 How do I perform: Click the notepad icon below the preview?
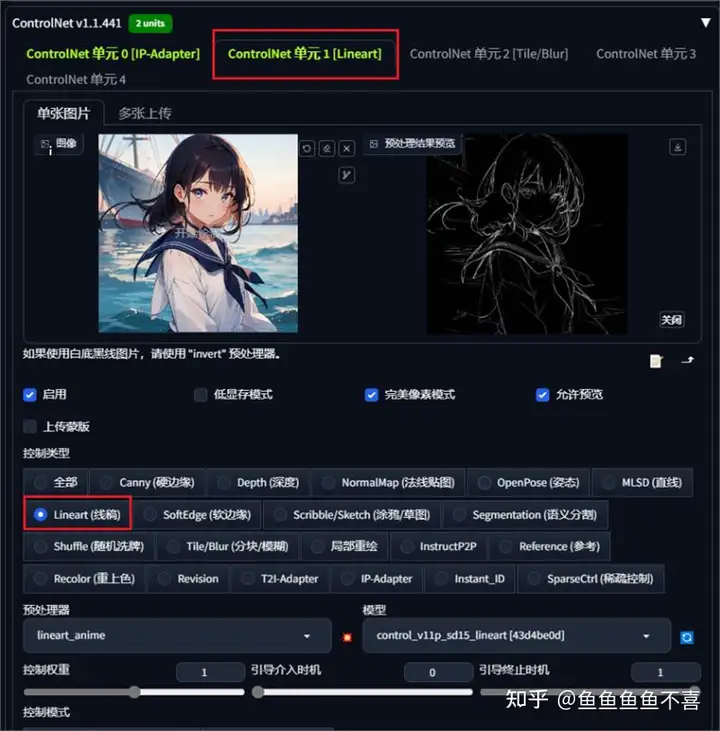point(656,360)
